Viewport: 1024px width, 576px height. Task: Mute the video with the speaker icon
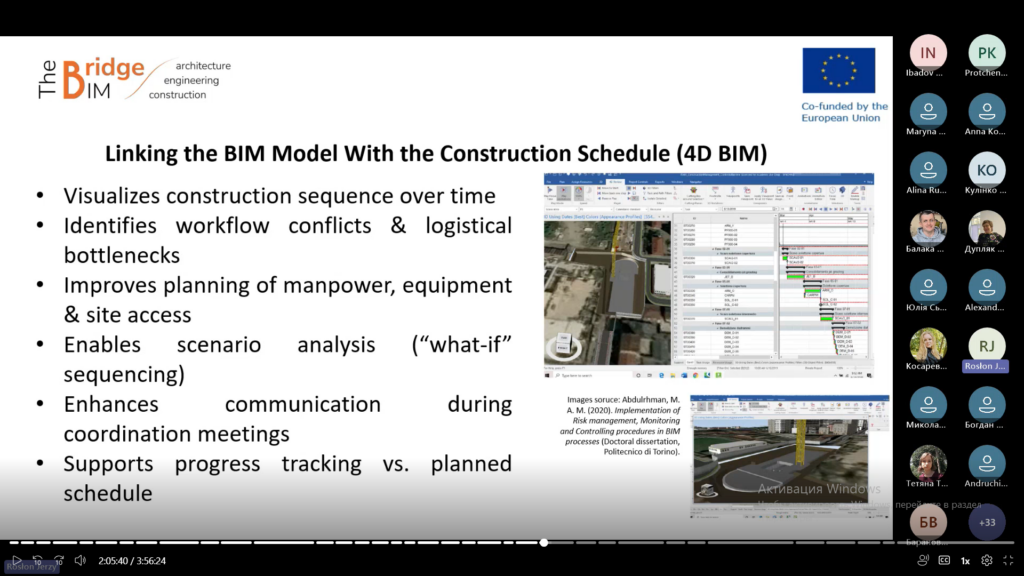(80, 561)
